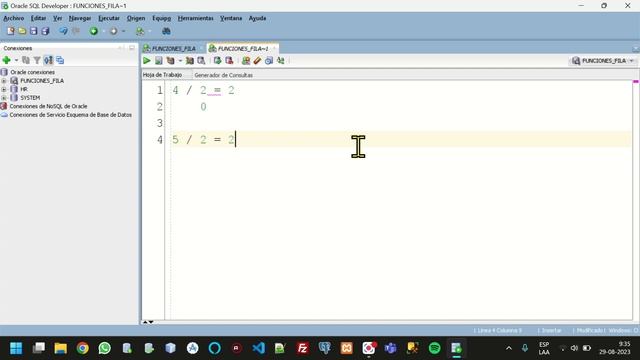Screen dimensions: 640x360
Task: Open Visual Studio Code from taskbar
Action: click(258, 348)
